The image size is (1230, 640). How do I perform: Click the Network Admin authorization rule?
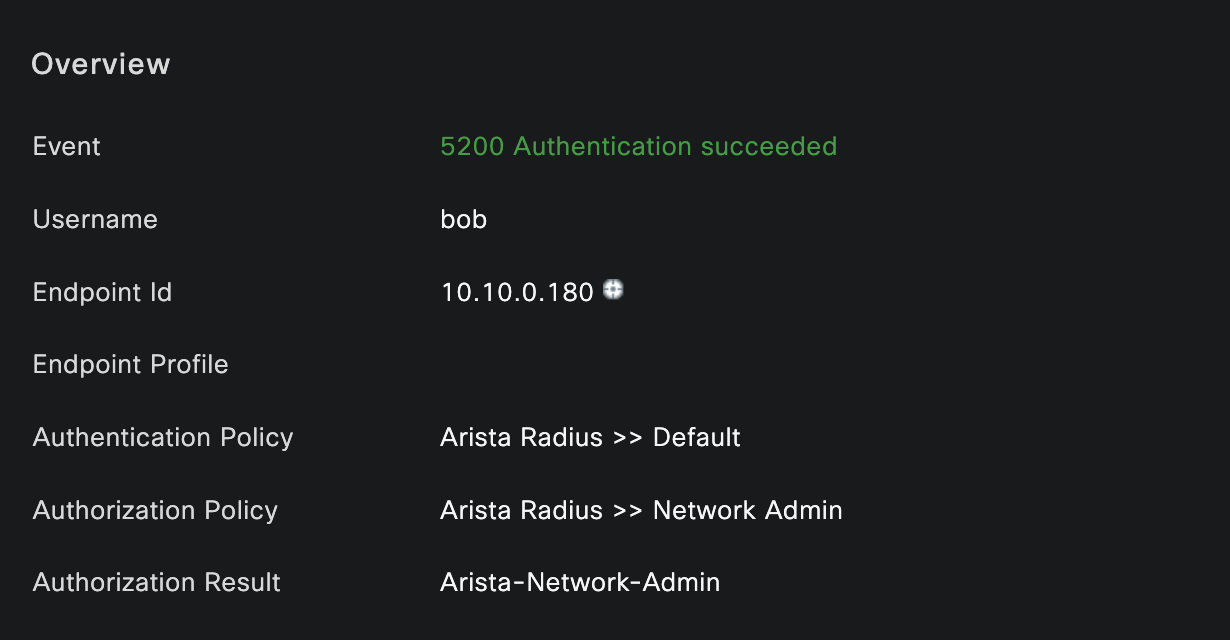click(x=747, y=511)
